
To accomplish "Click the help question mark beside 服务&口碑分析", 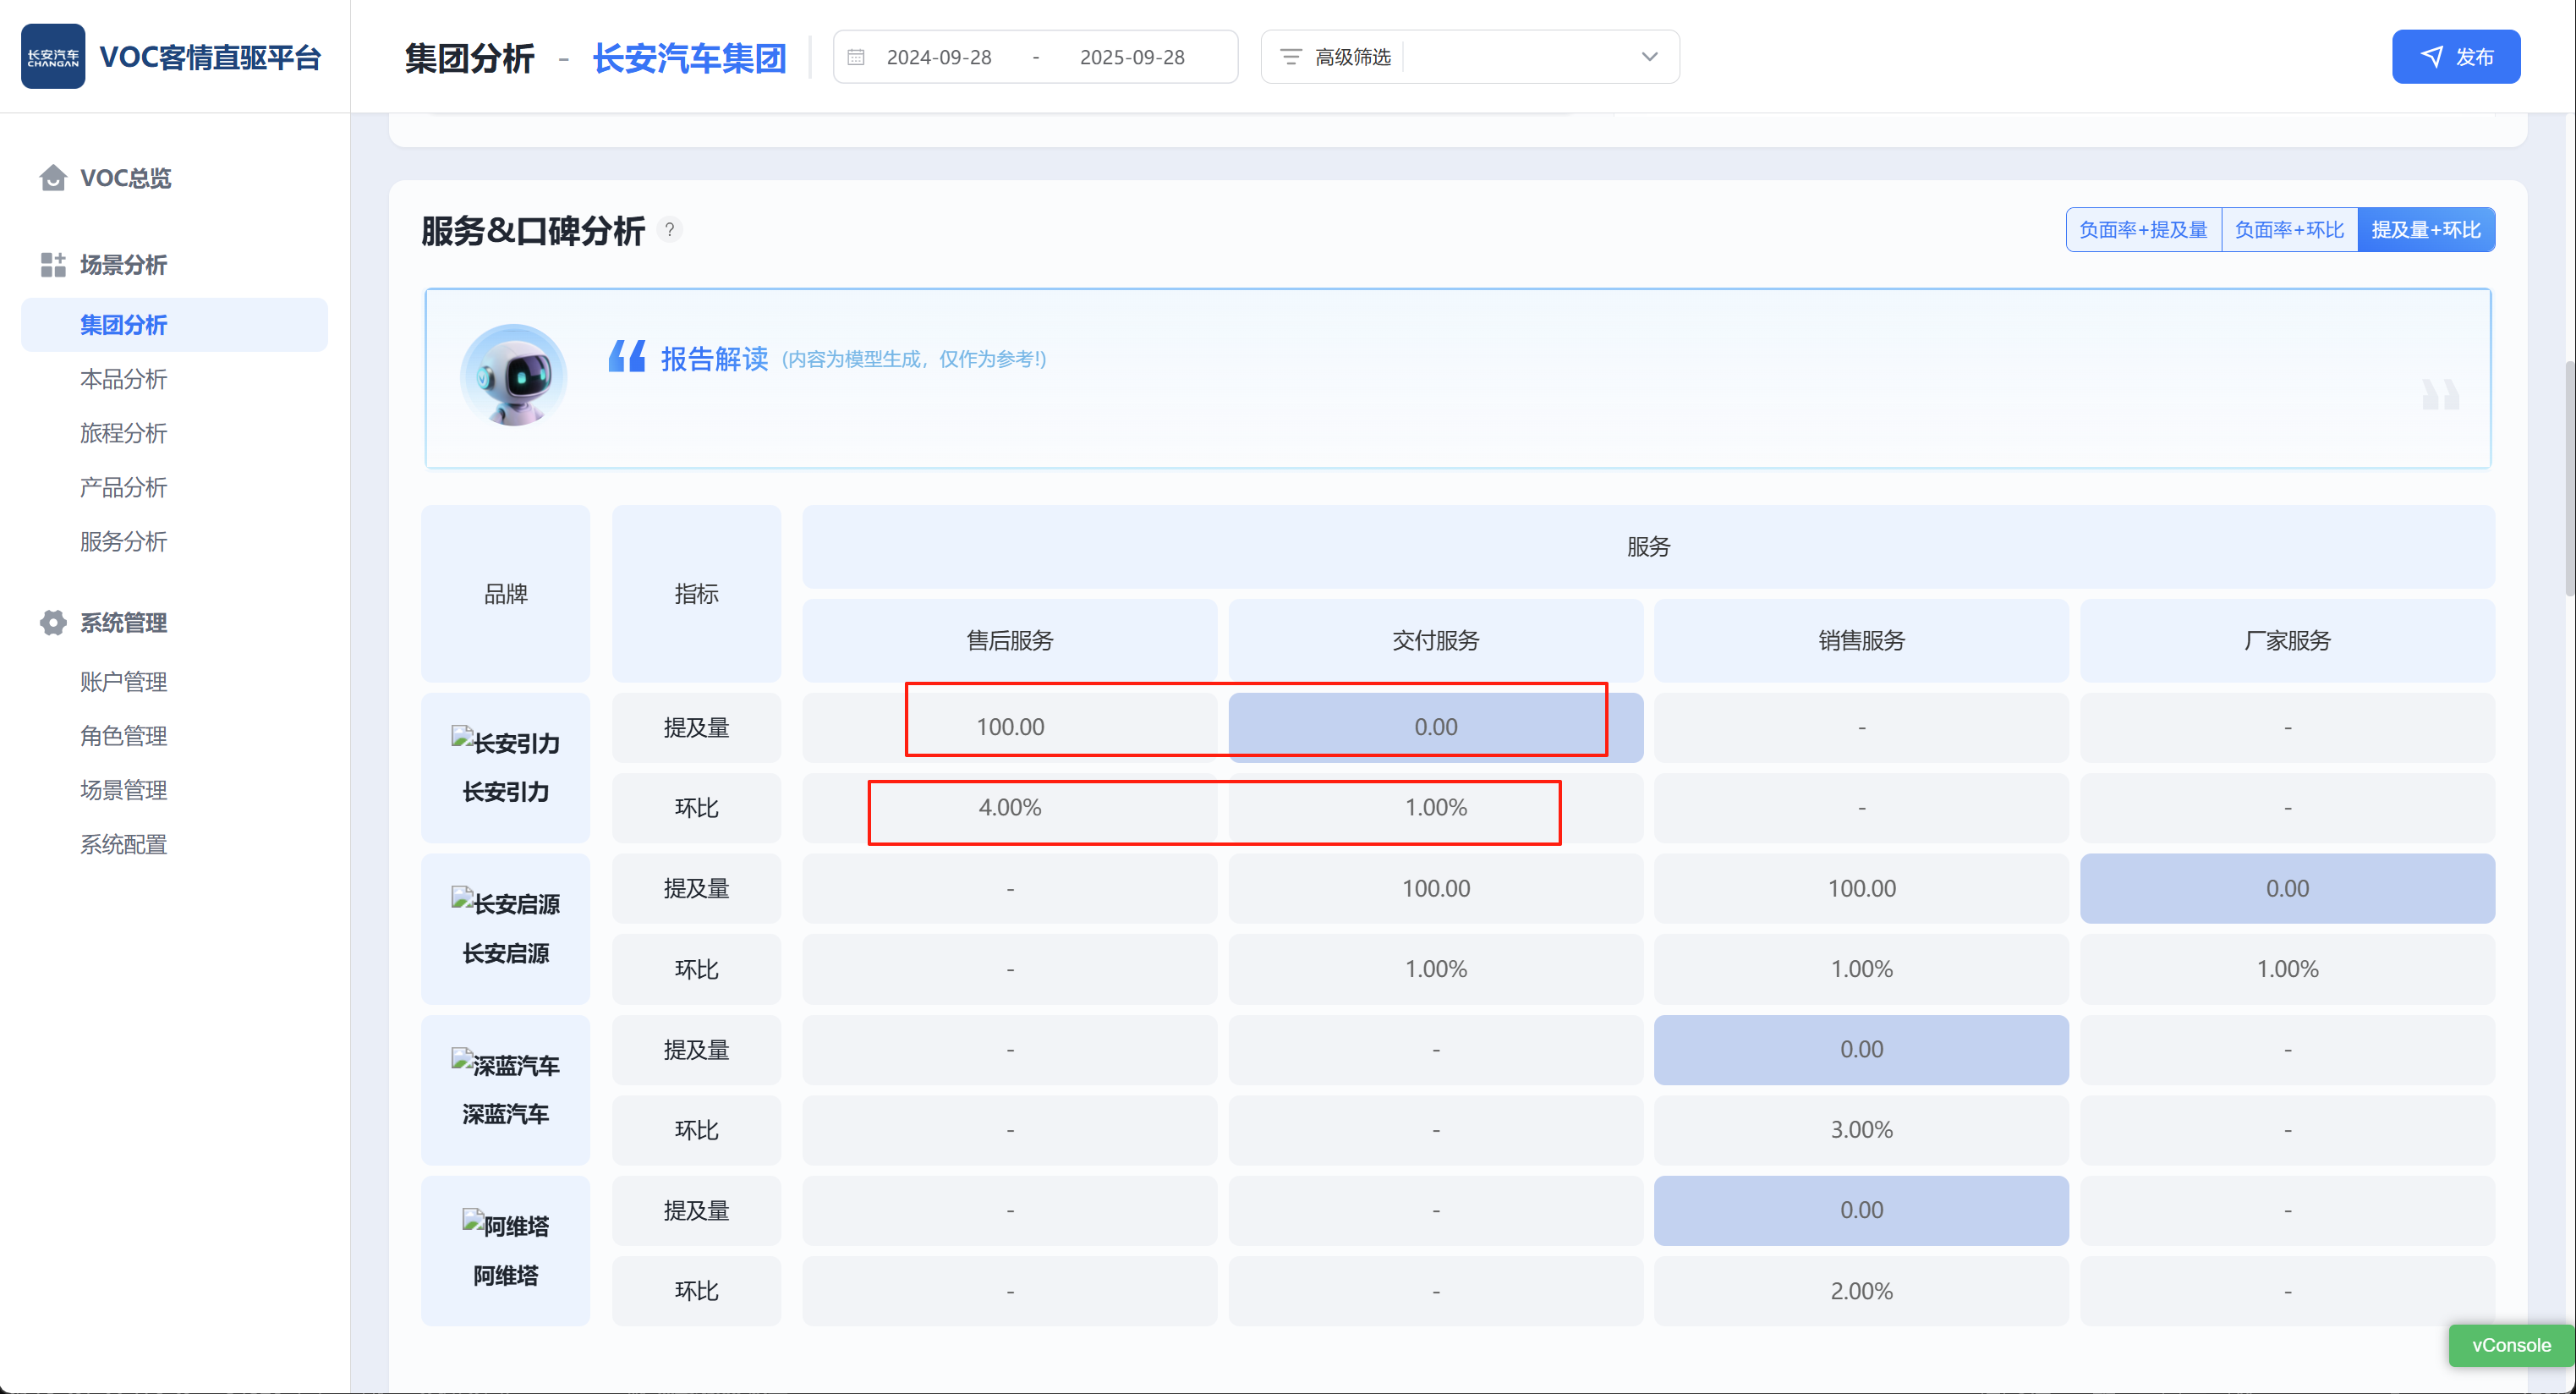I will coord(670,230).
